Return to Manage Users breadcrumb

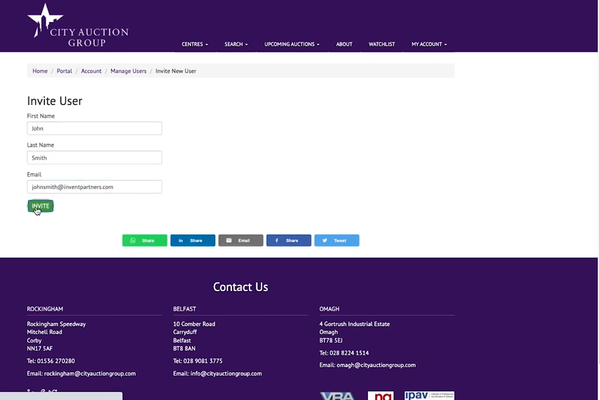pyautogui.click(x=128, y=71)
